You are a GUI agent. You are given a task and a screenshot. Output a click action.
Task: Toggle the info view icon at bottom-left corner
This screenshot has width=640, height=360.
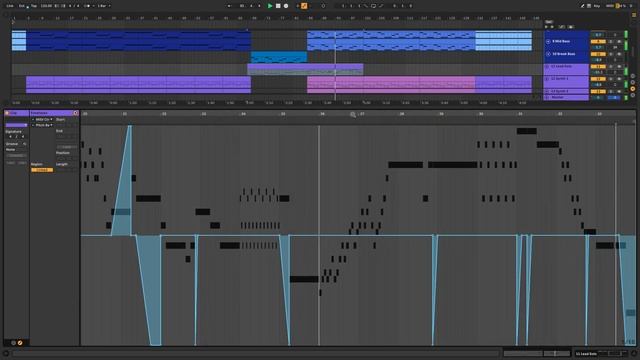click(6, 353)
